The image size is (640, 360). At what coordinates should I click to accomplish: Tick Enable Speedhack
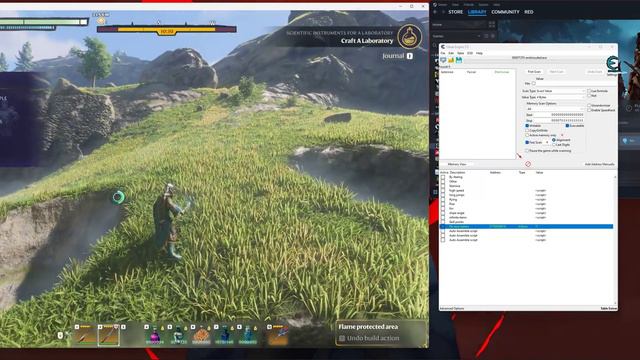click(x=589, y=110)
